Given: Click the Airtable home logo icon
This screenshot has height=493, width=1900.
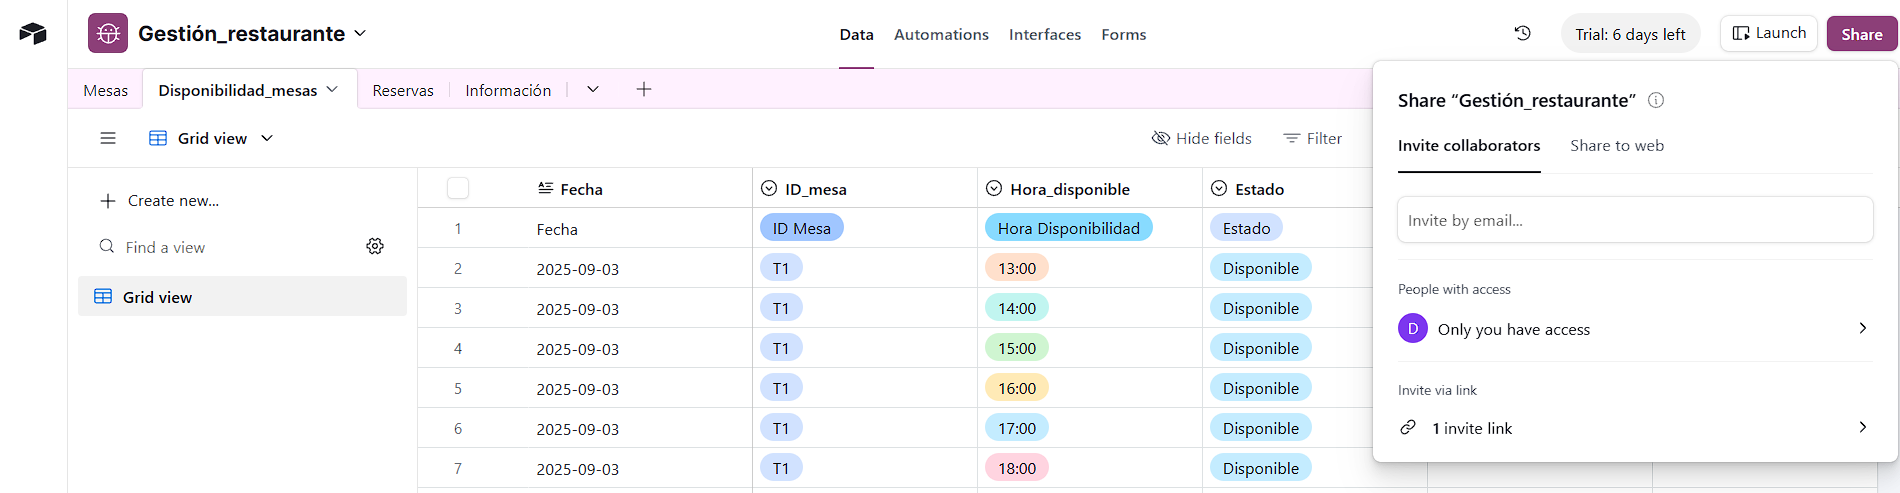Looking at the screenshot, I should (x=33, y=34).
